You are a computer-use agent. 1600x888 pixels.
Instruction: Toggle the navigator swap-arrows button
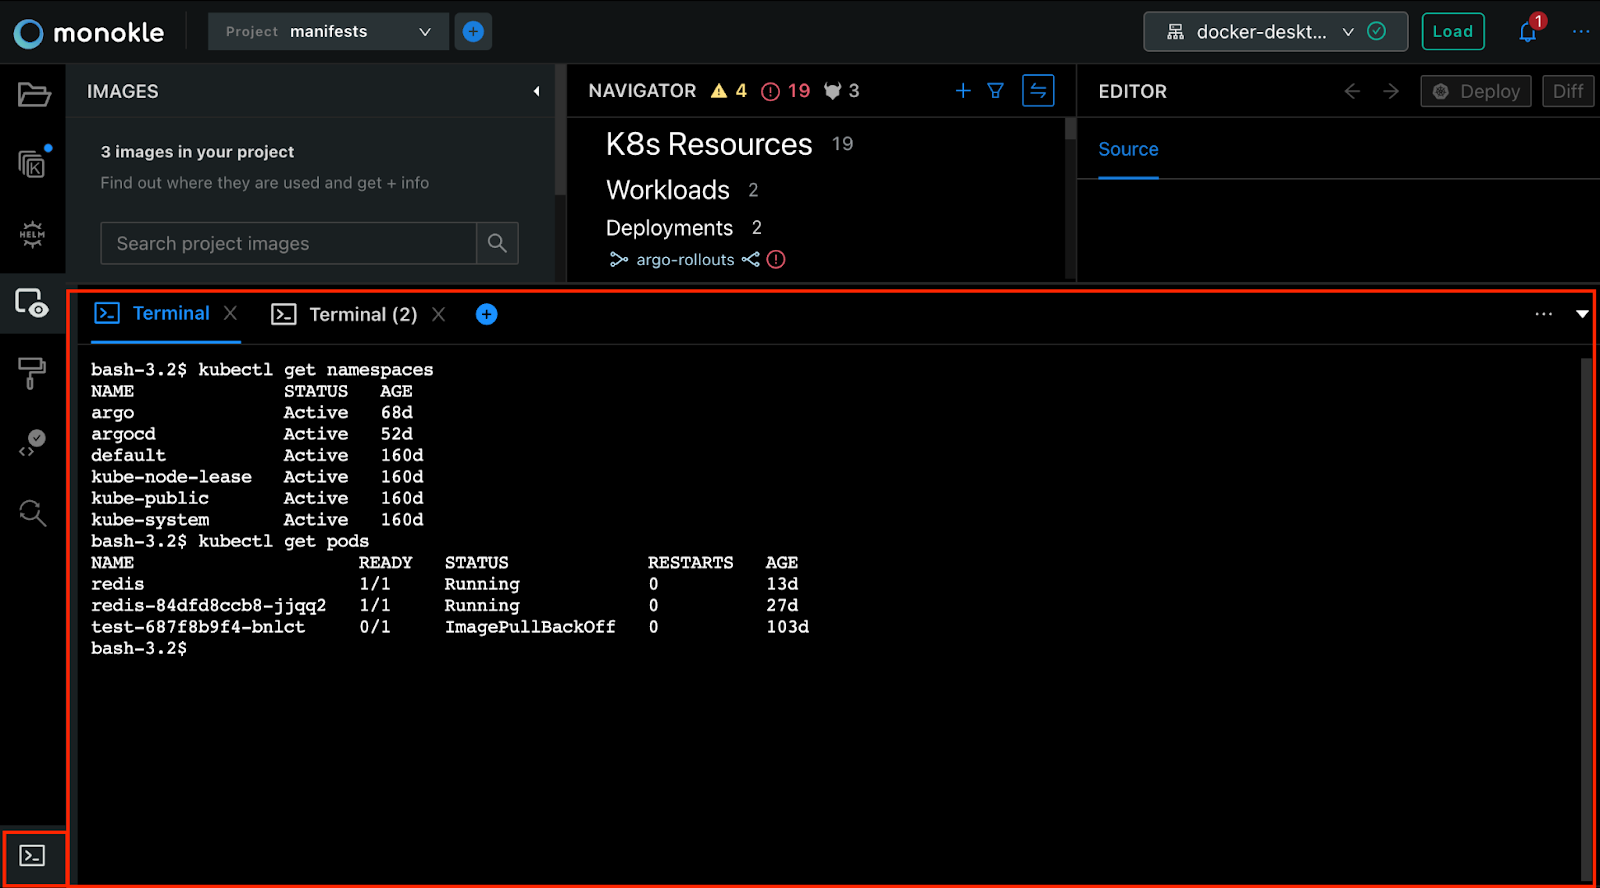coord(1038,91)
